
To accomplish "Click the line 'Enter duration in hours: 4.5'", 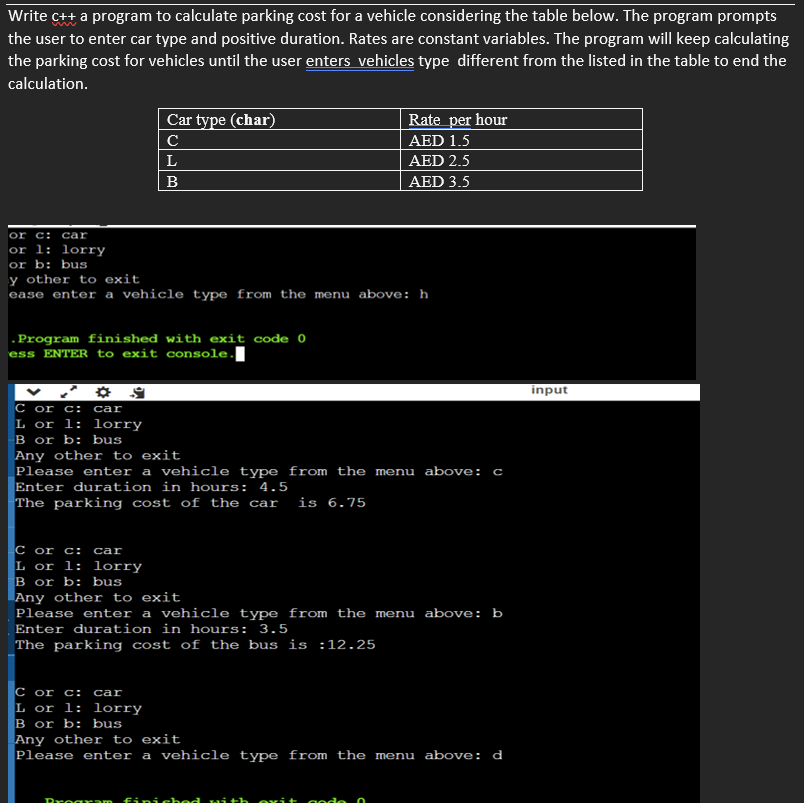I will pyautogui.click(x=151, y=487).
